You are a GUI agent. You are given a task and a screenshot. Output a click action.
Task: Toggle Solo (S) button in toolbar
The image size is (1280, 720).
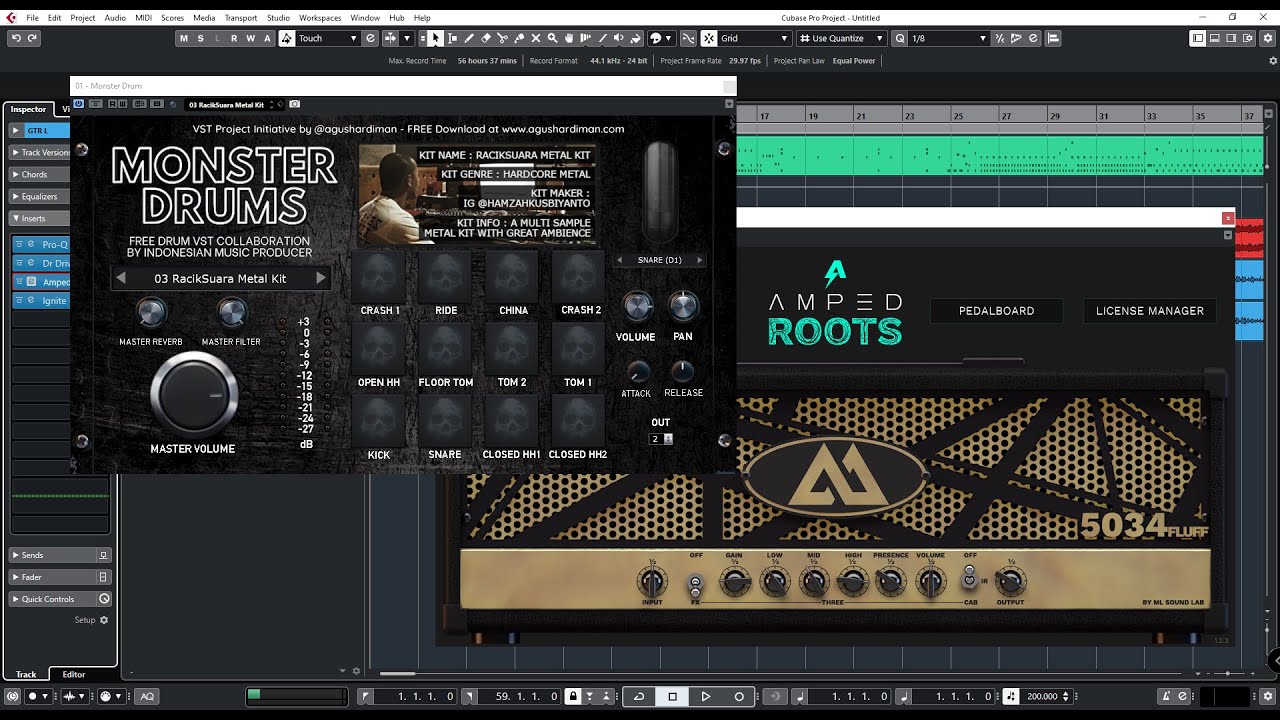pos(200,38)
